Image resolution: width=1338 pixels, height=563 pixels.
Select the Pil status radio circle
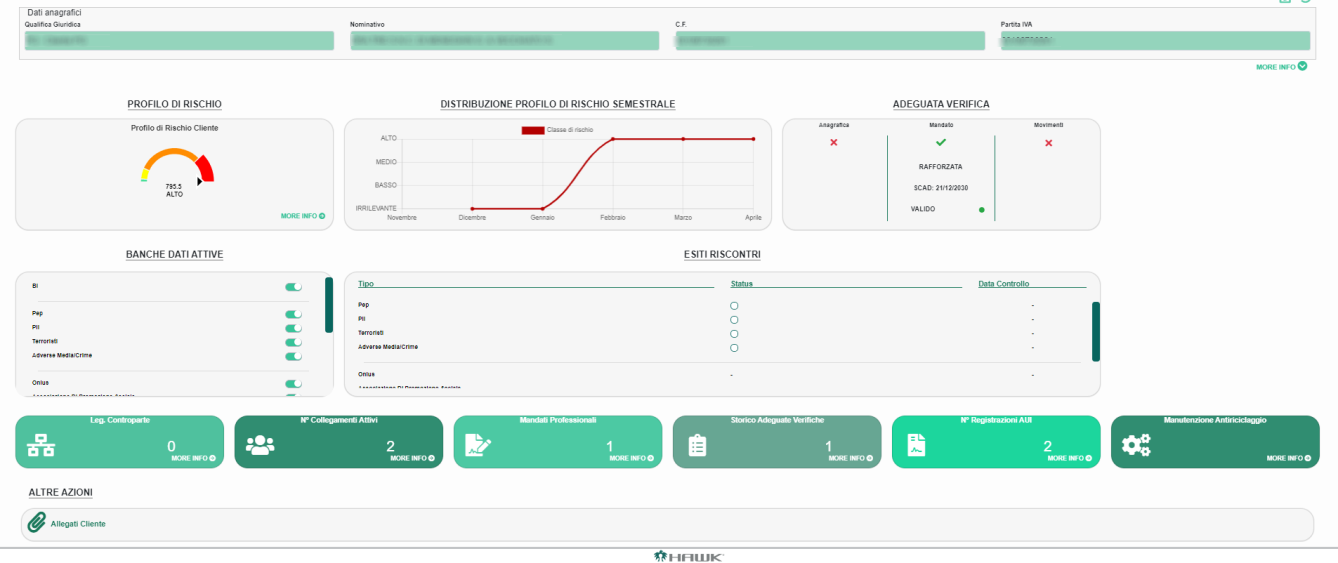click(x=734, y=320)
